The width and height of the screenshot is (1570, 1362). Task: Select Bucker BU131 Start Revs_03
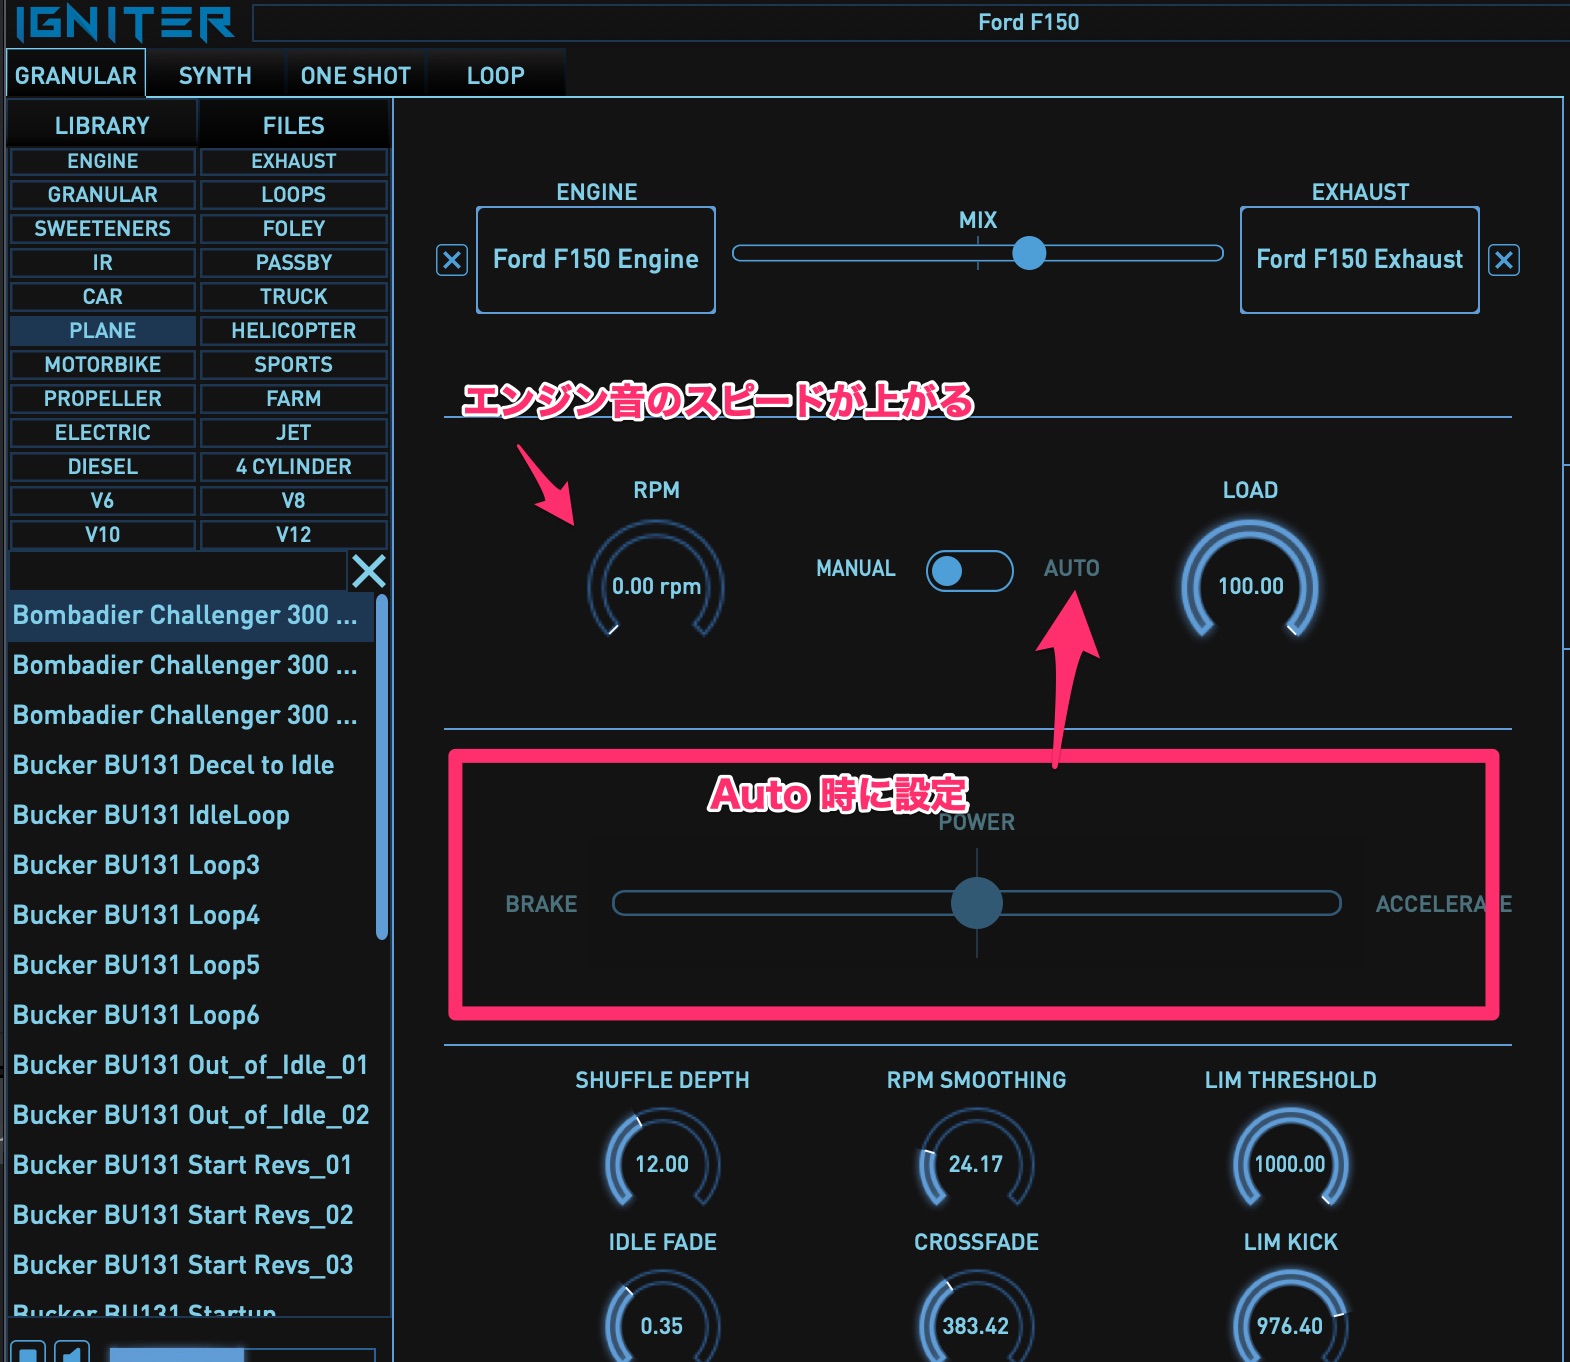[191, 1265]
